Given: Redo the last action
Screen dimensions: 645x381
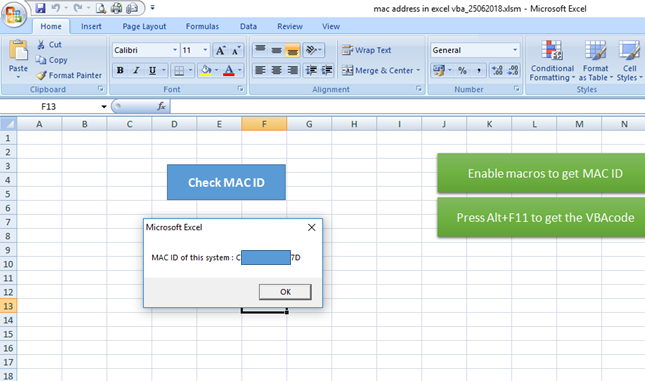Looking at the screenshot, I should point(78,8).
